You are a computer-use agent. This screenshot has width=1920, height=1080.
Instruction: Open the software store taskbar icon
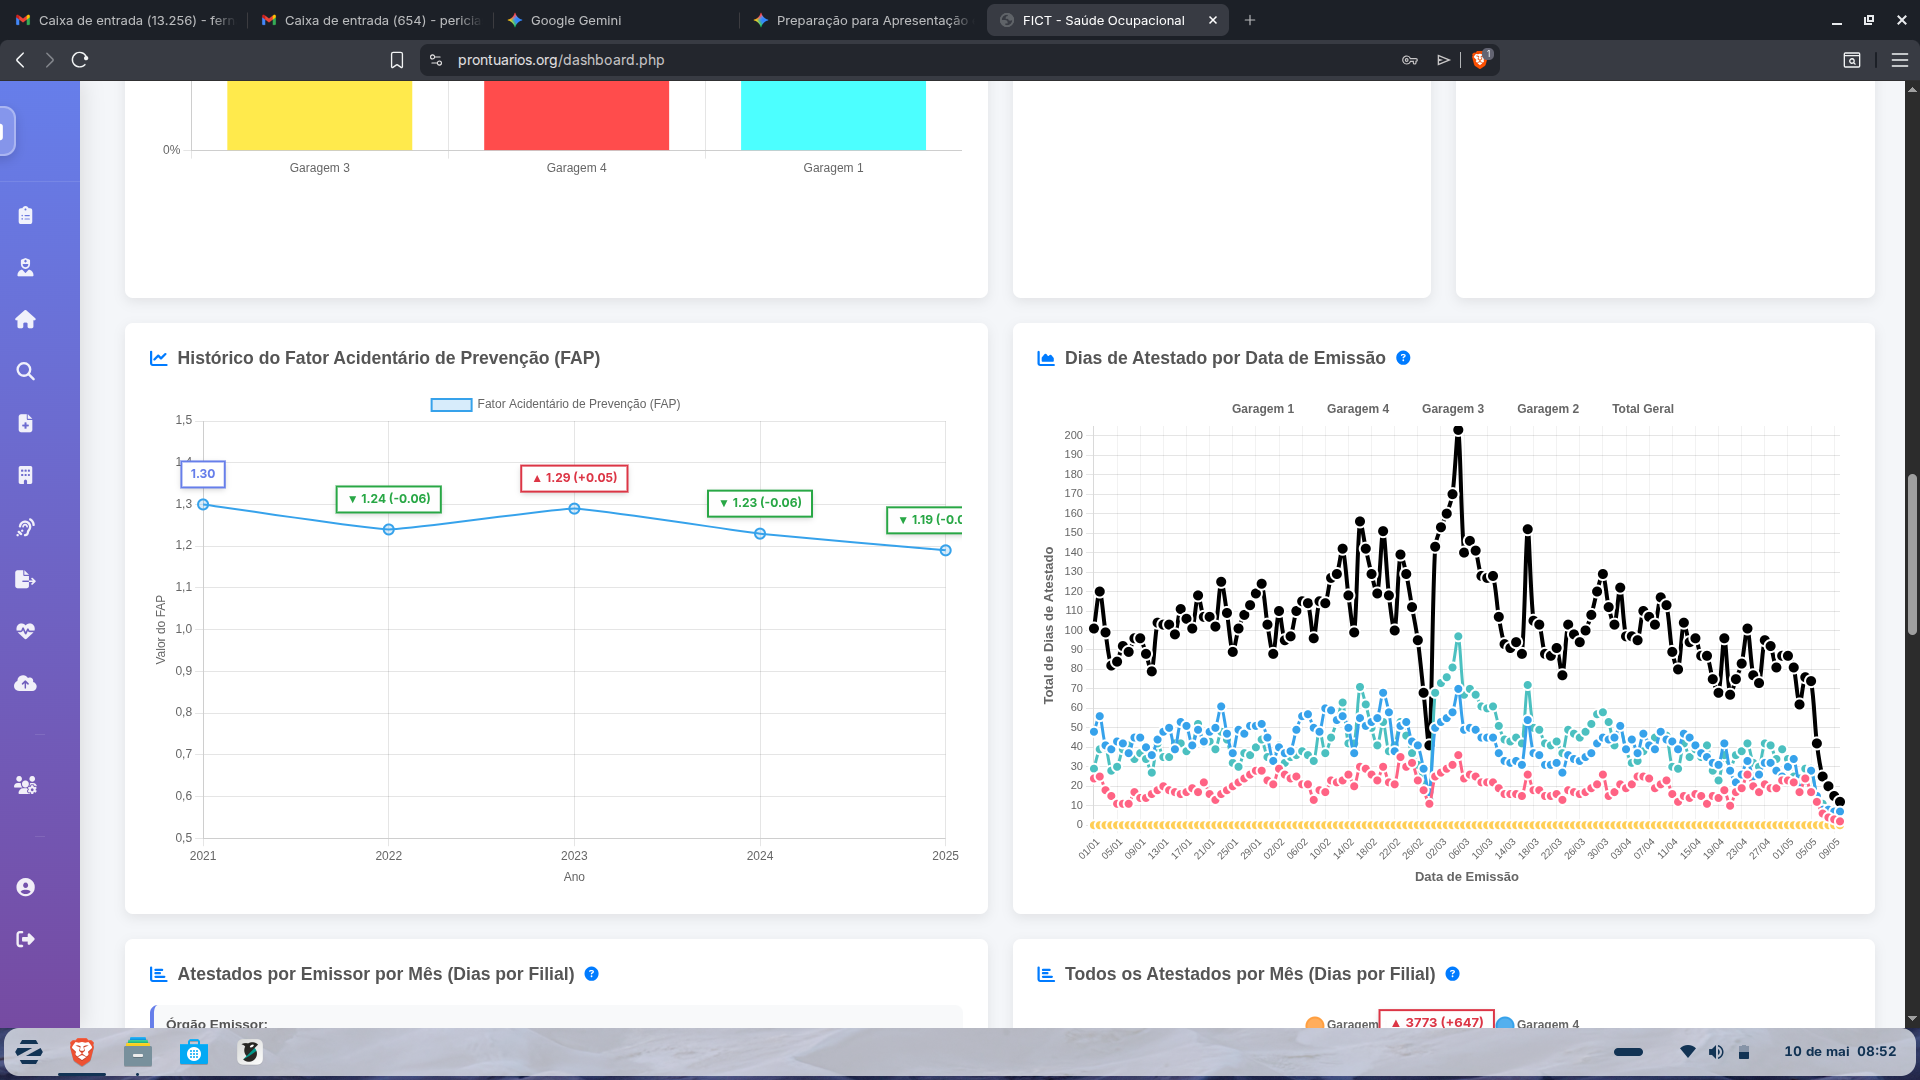[194, 1052]
